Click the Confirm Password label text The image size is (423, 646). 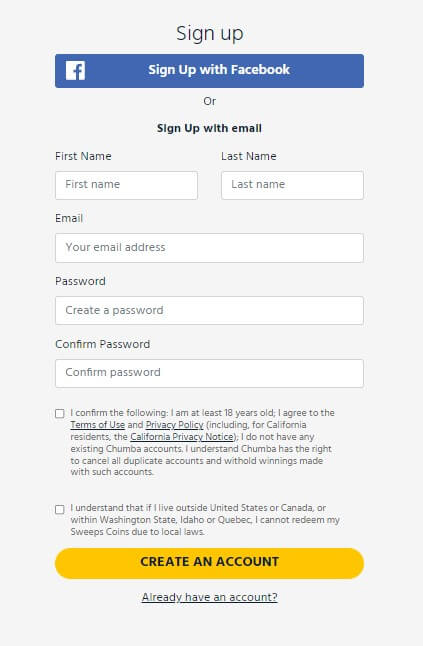[x=103, y=344]
